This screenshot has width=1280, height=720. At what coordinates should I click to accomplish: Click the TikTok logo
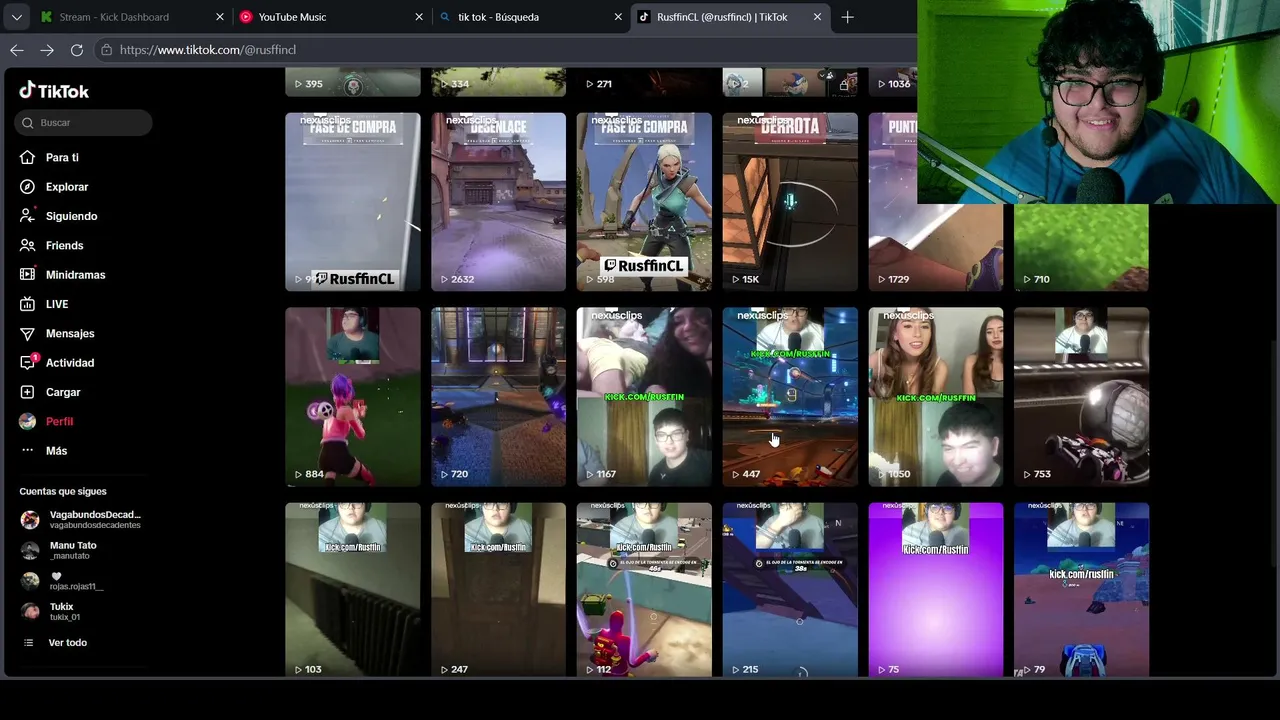[x=54, y=91]
